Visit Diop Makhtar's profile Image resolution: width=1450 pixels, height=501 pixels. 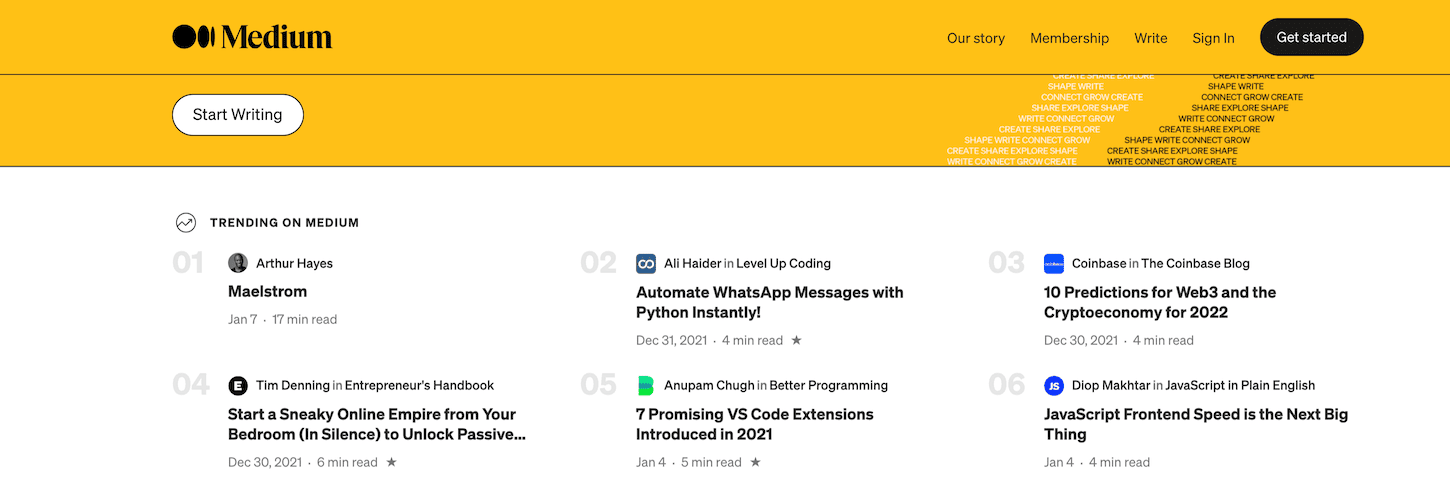(1111, 385)
